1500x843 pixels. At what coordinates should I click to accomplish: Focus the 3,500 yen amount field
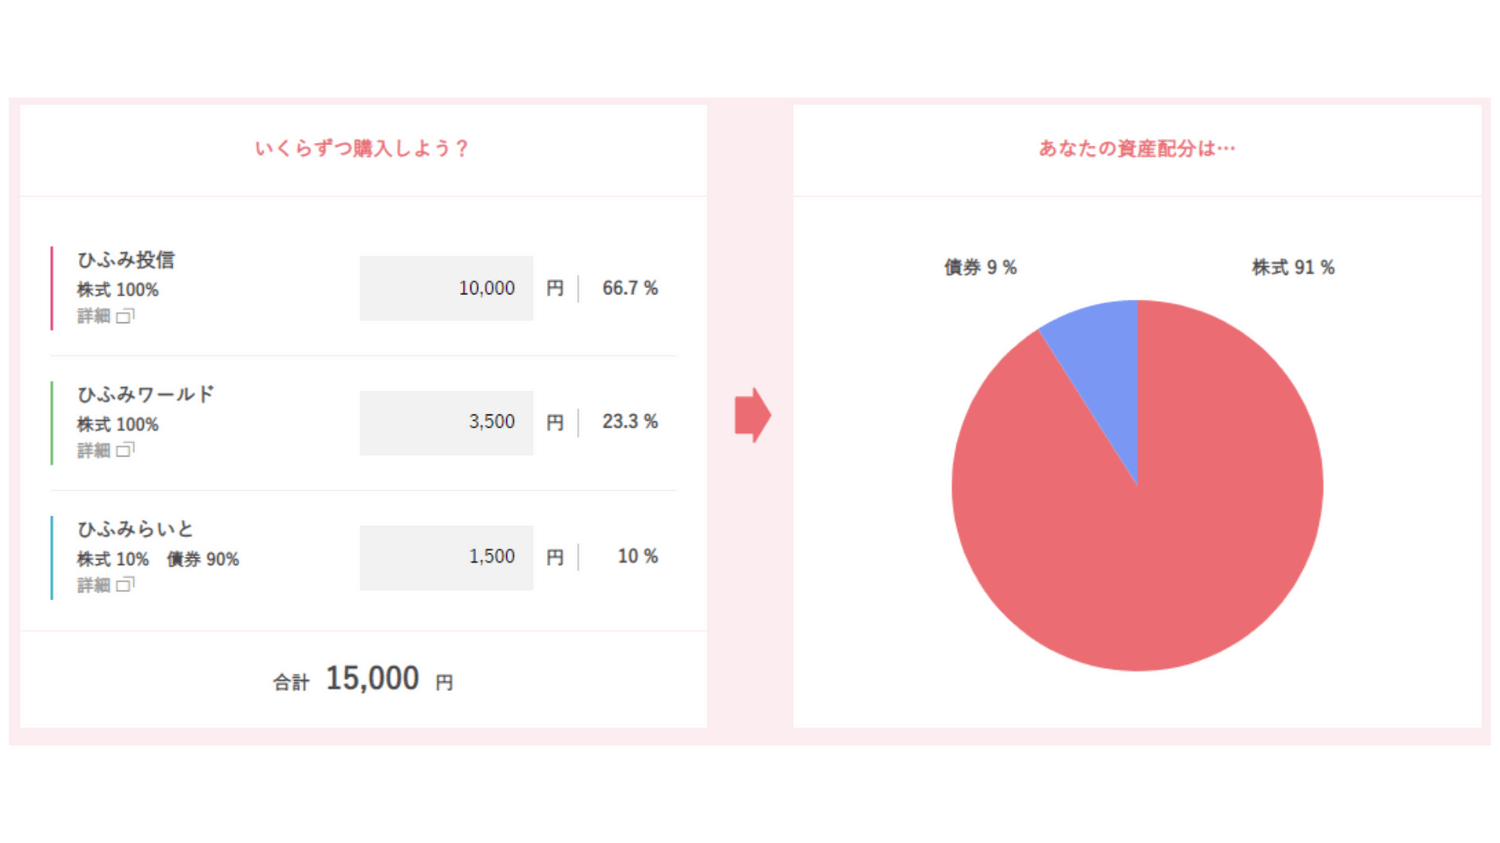tap(446, 422)
